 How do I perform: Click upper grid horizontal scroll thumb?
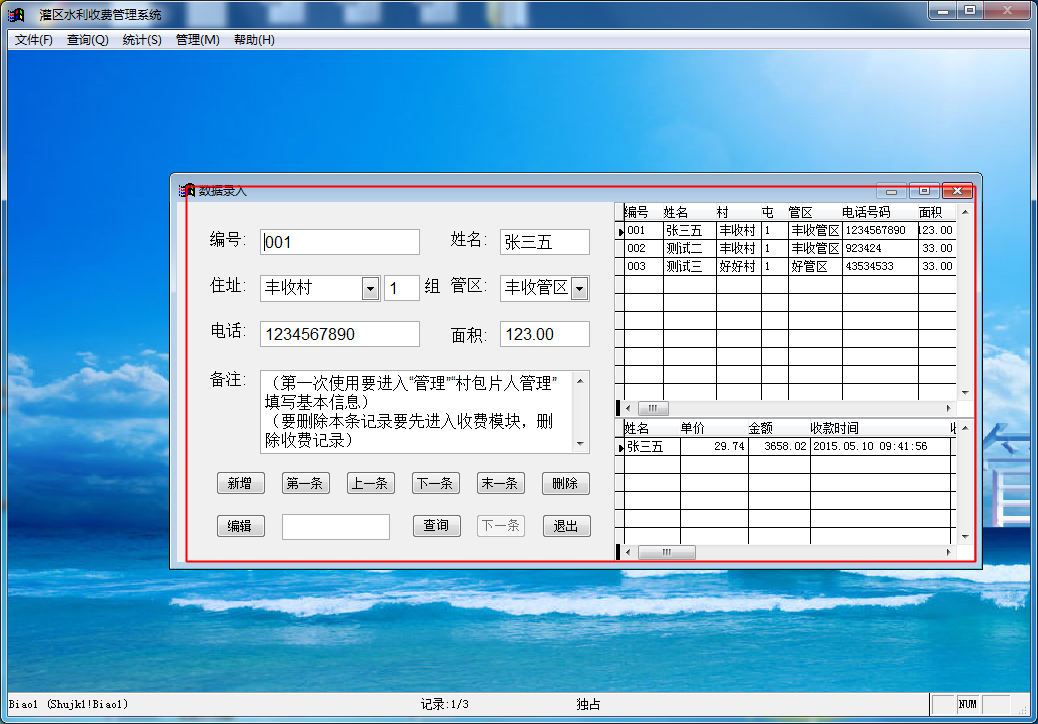(653, 408)
